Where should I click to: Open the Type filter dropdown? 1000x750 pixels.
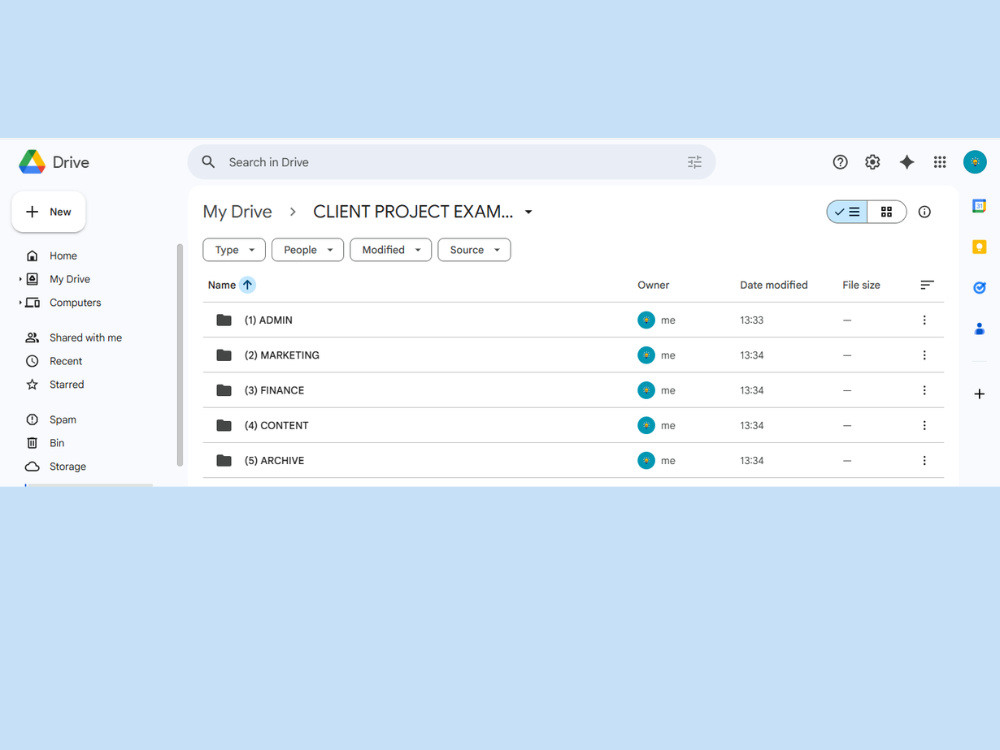click(234, 250)
